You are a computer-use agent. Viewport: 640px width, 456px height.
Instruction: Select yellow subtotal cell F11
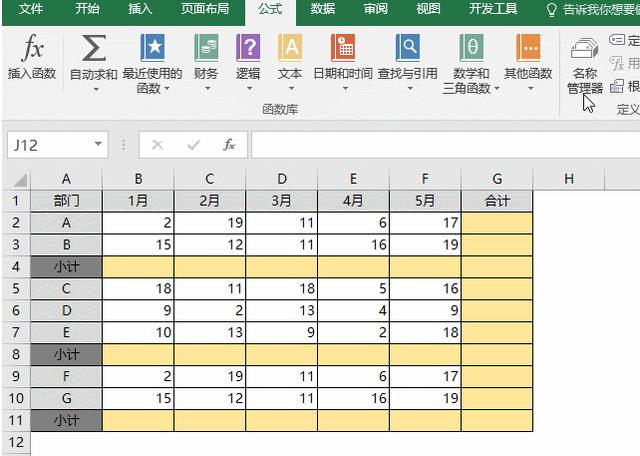425,420
